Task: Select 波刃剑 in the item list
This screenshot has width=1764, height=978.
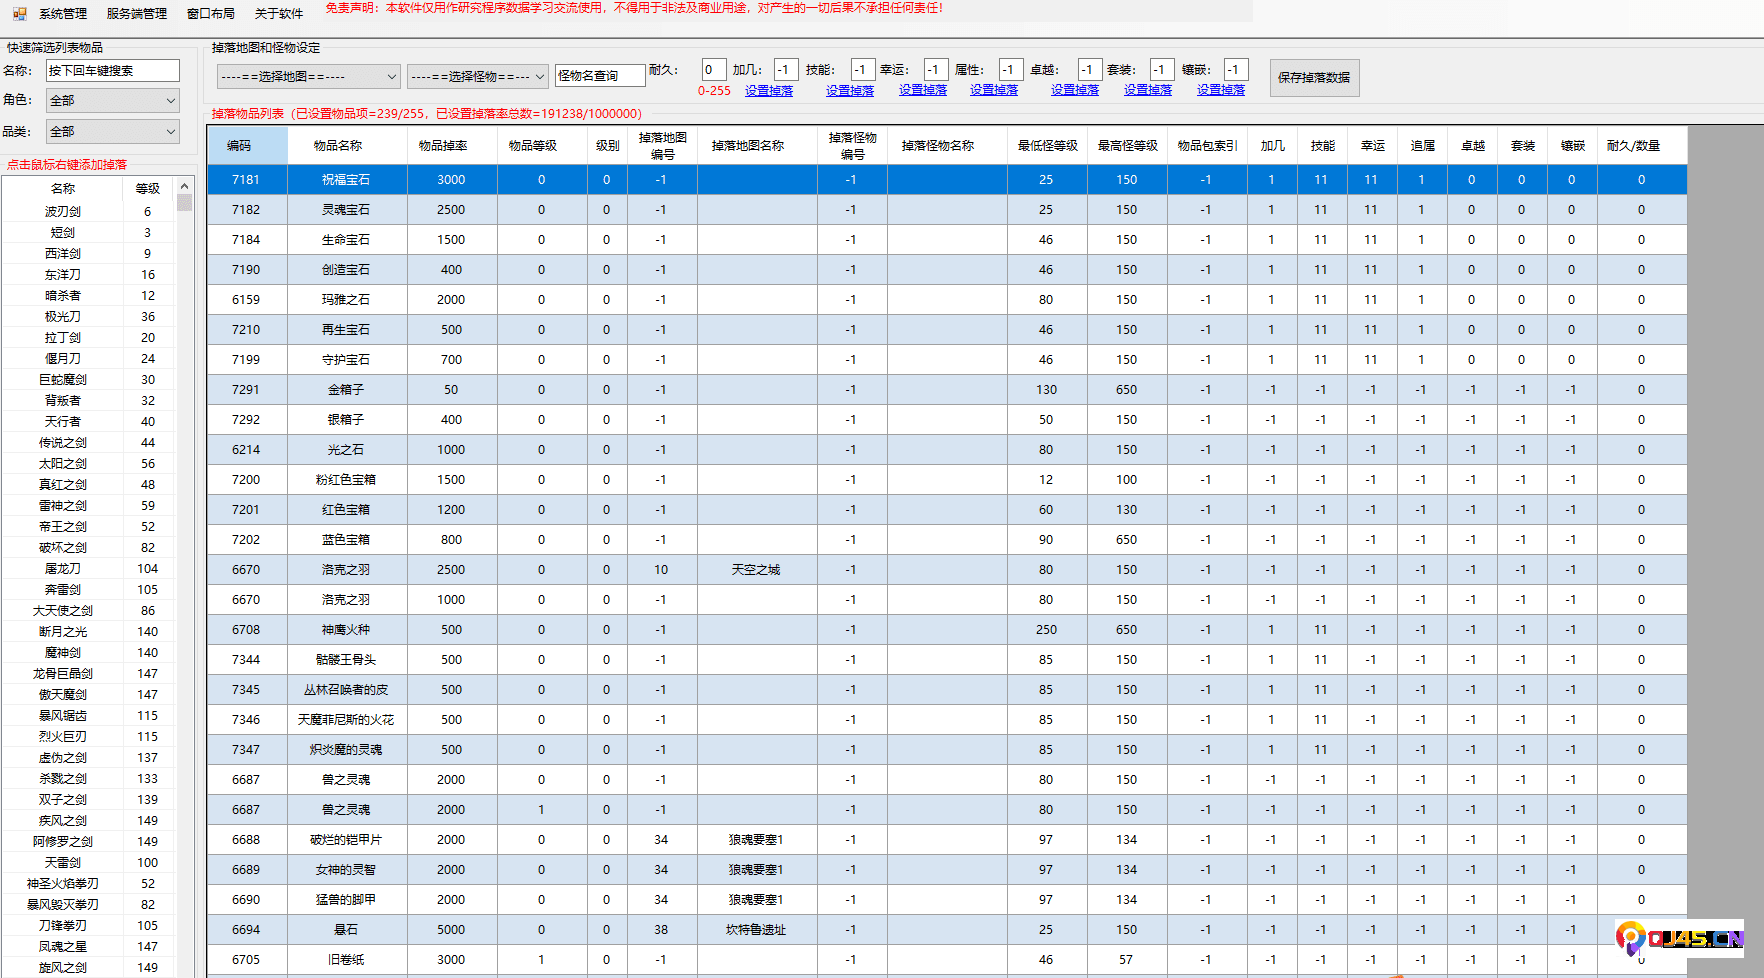Action: (63, 212)
